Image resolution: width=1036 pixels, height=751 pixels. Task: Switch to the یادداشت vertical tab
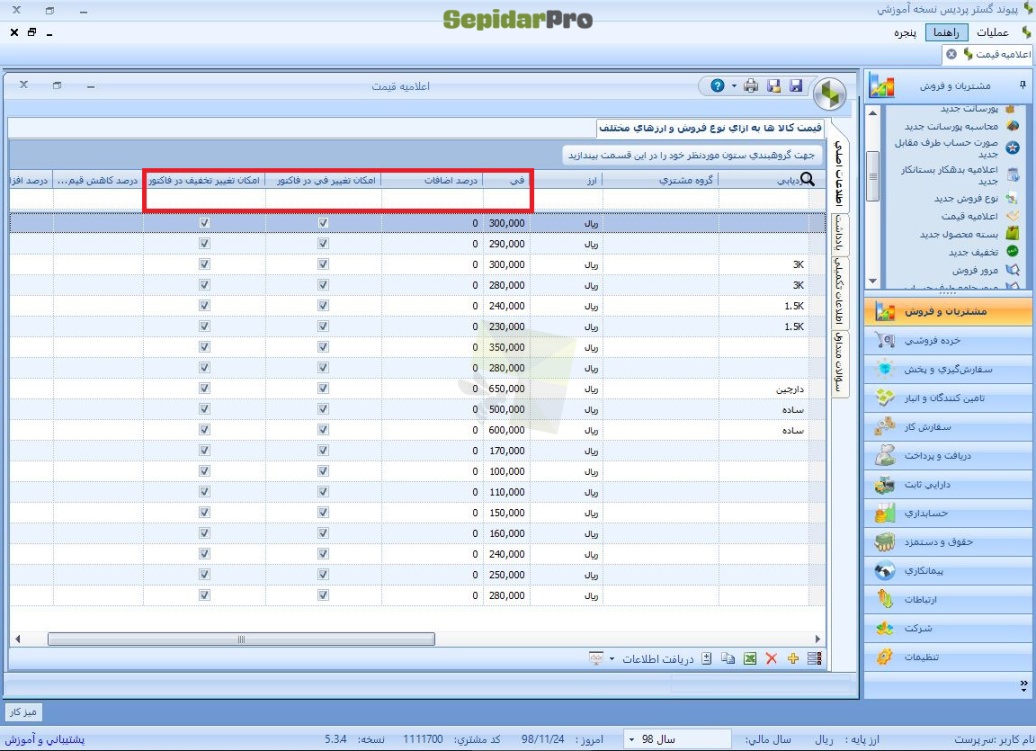pos(838,233)
